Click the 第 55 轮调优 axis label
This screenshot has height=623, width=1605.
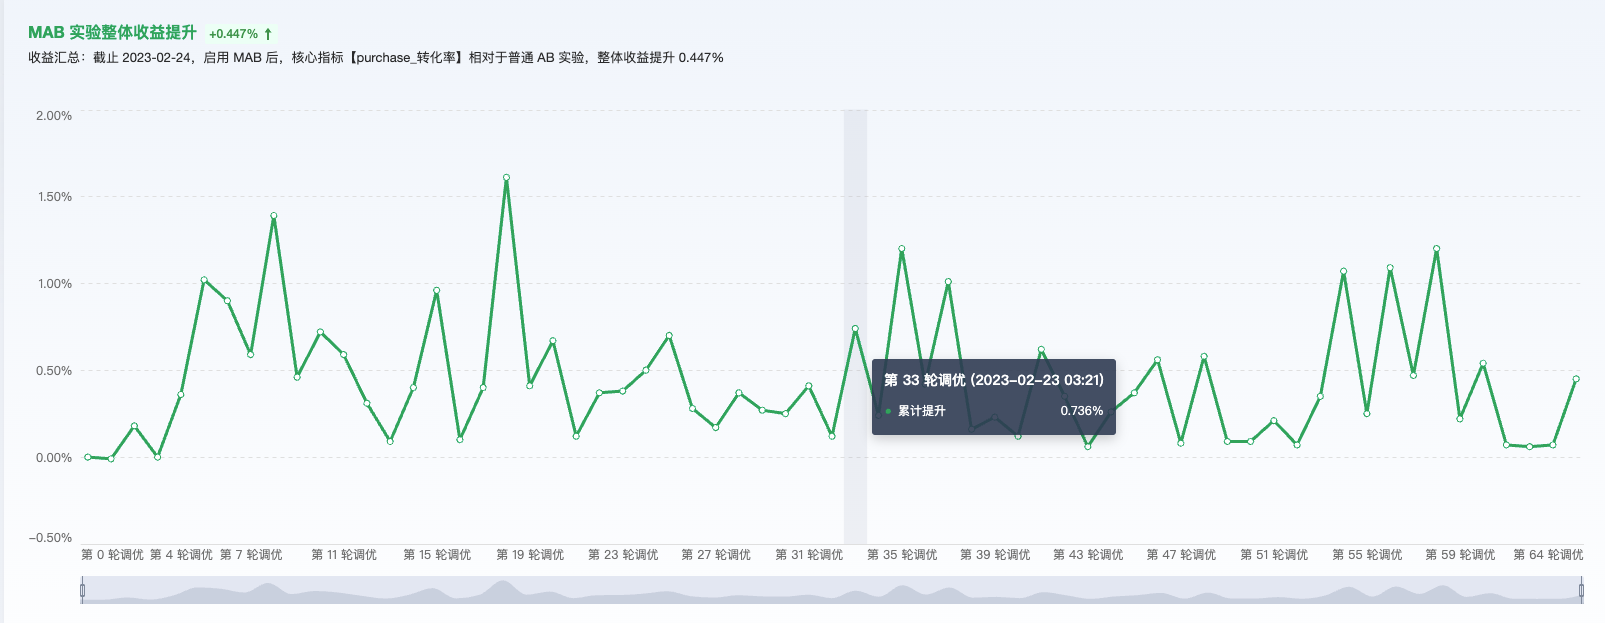[1367, 555]
